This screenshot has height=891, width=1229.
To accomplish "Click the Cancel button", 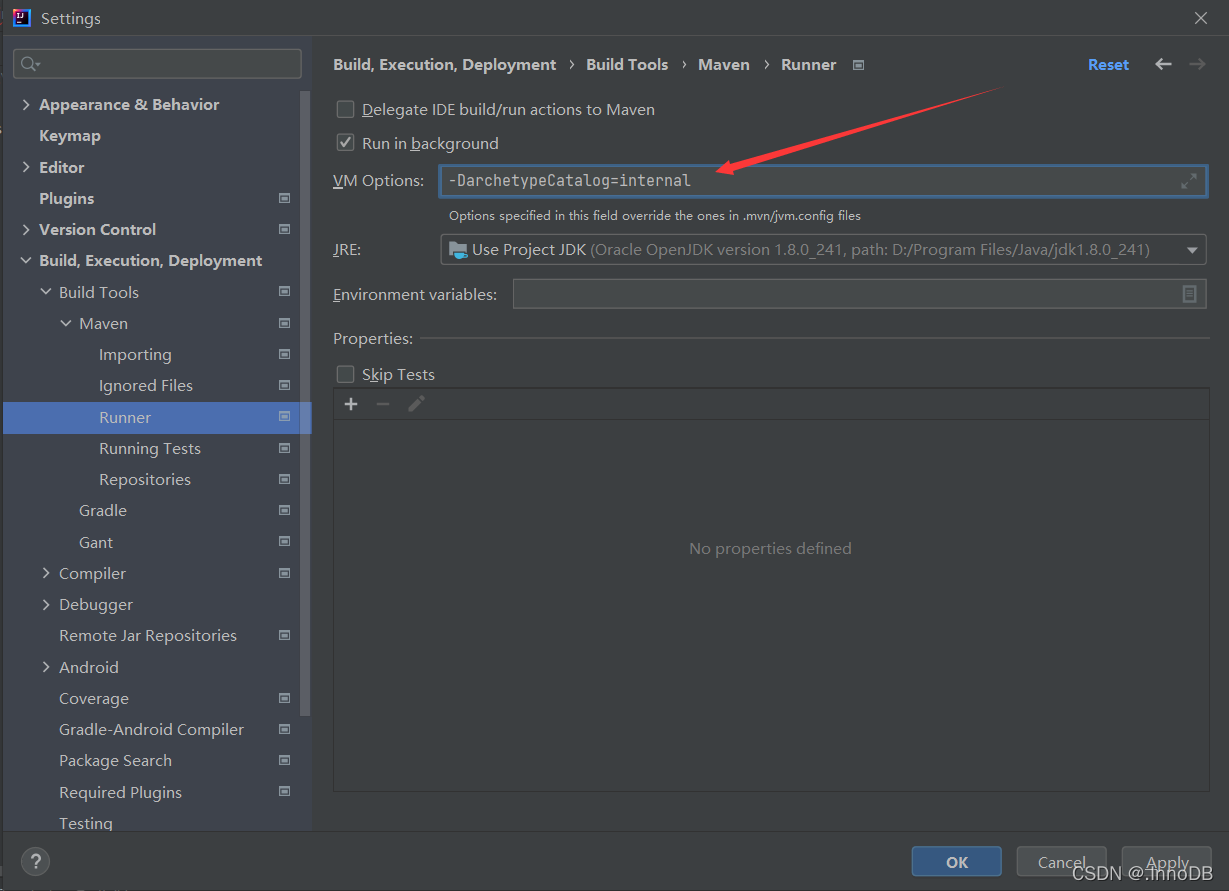I will coord(1061,862).
